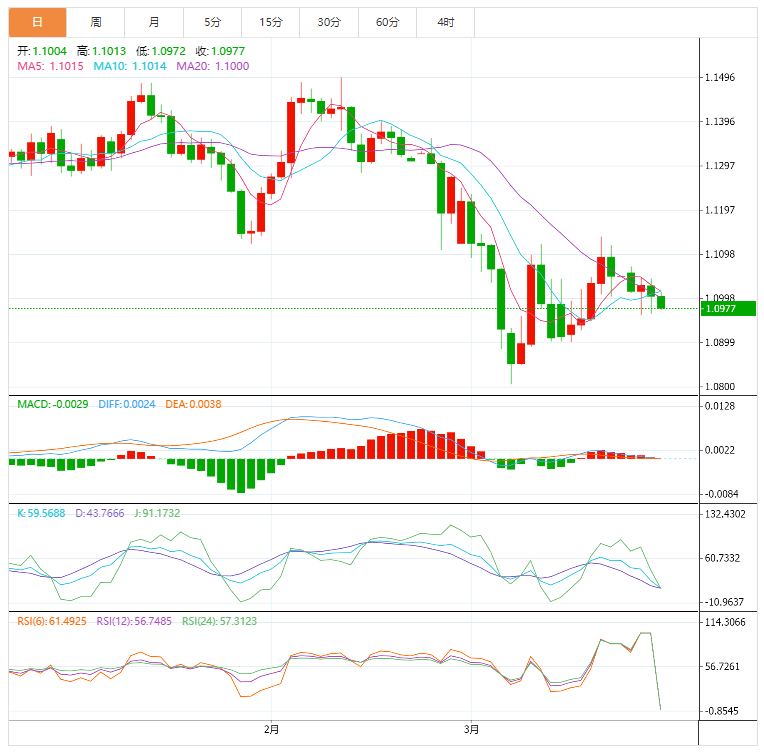Screen dimensions: 764x752
Task: Click the 1.0800 price axis label
Action: (720, 387)
